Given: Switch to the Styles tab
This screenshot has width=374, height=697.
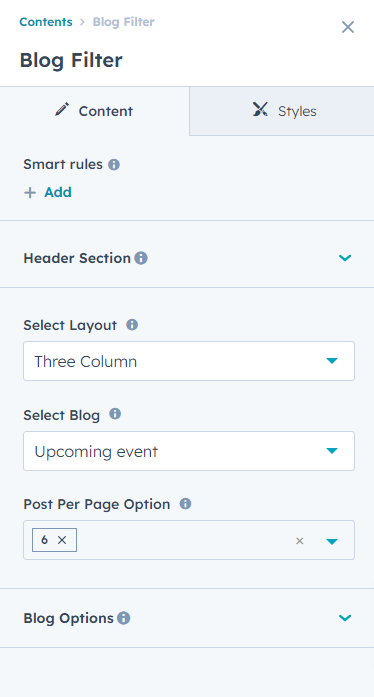Looking at the screenshot, I should point(282,111).
